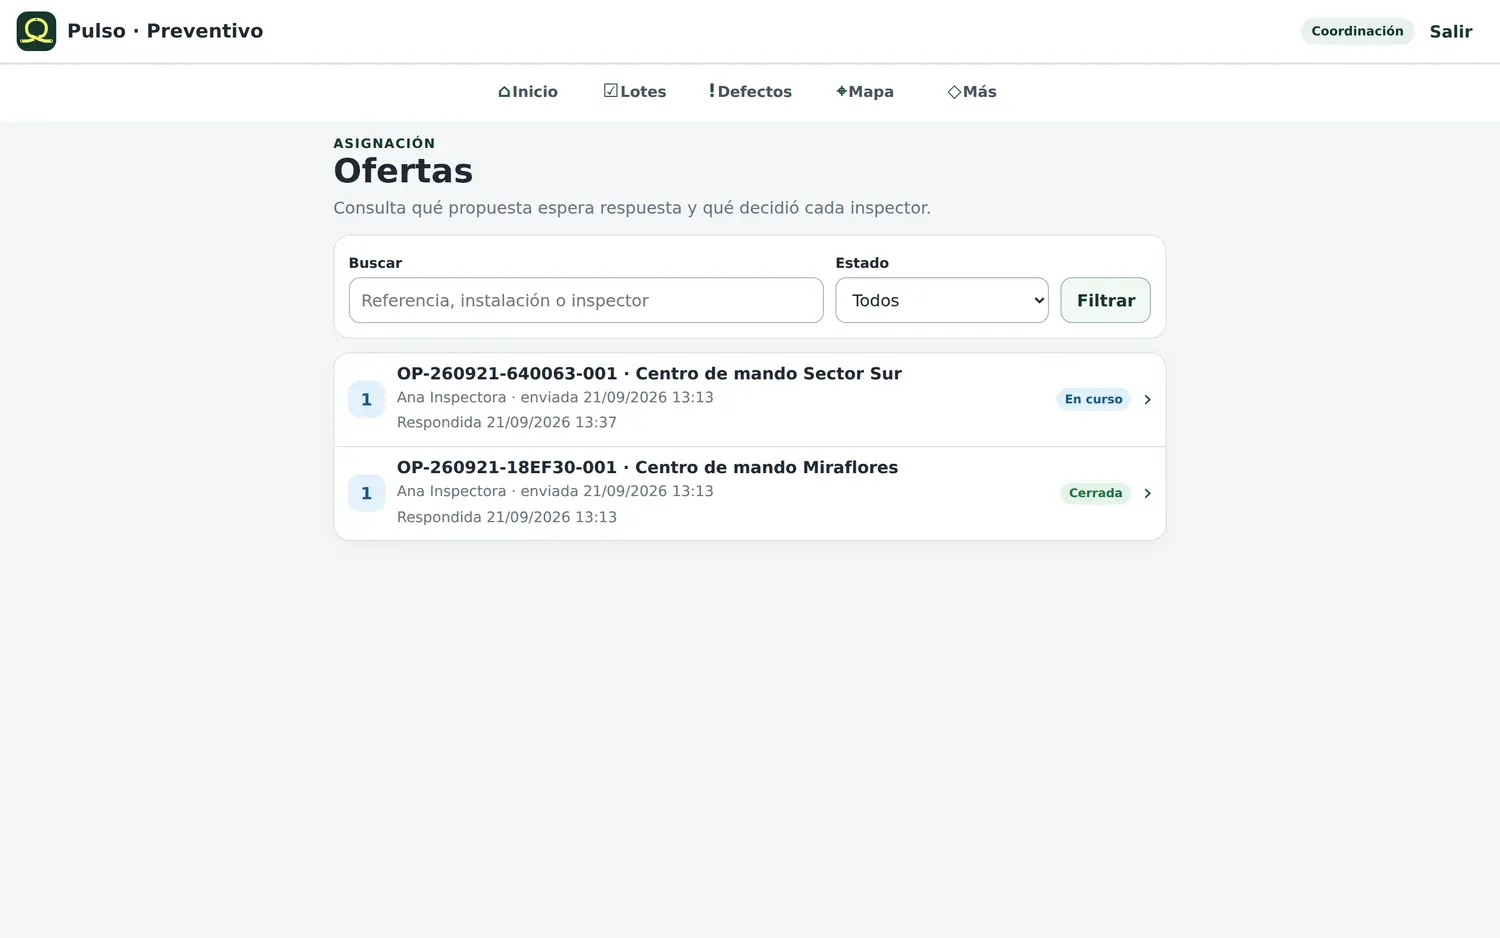Open the Más menu
This screenshot has width=1500, height=938.
coord(972,91)
